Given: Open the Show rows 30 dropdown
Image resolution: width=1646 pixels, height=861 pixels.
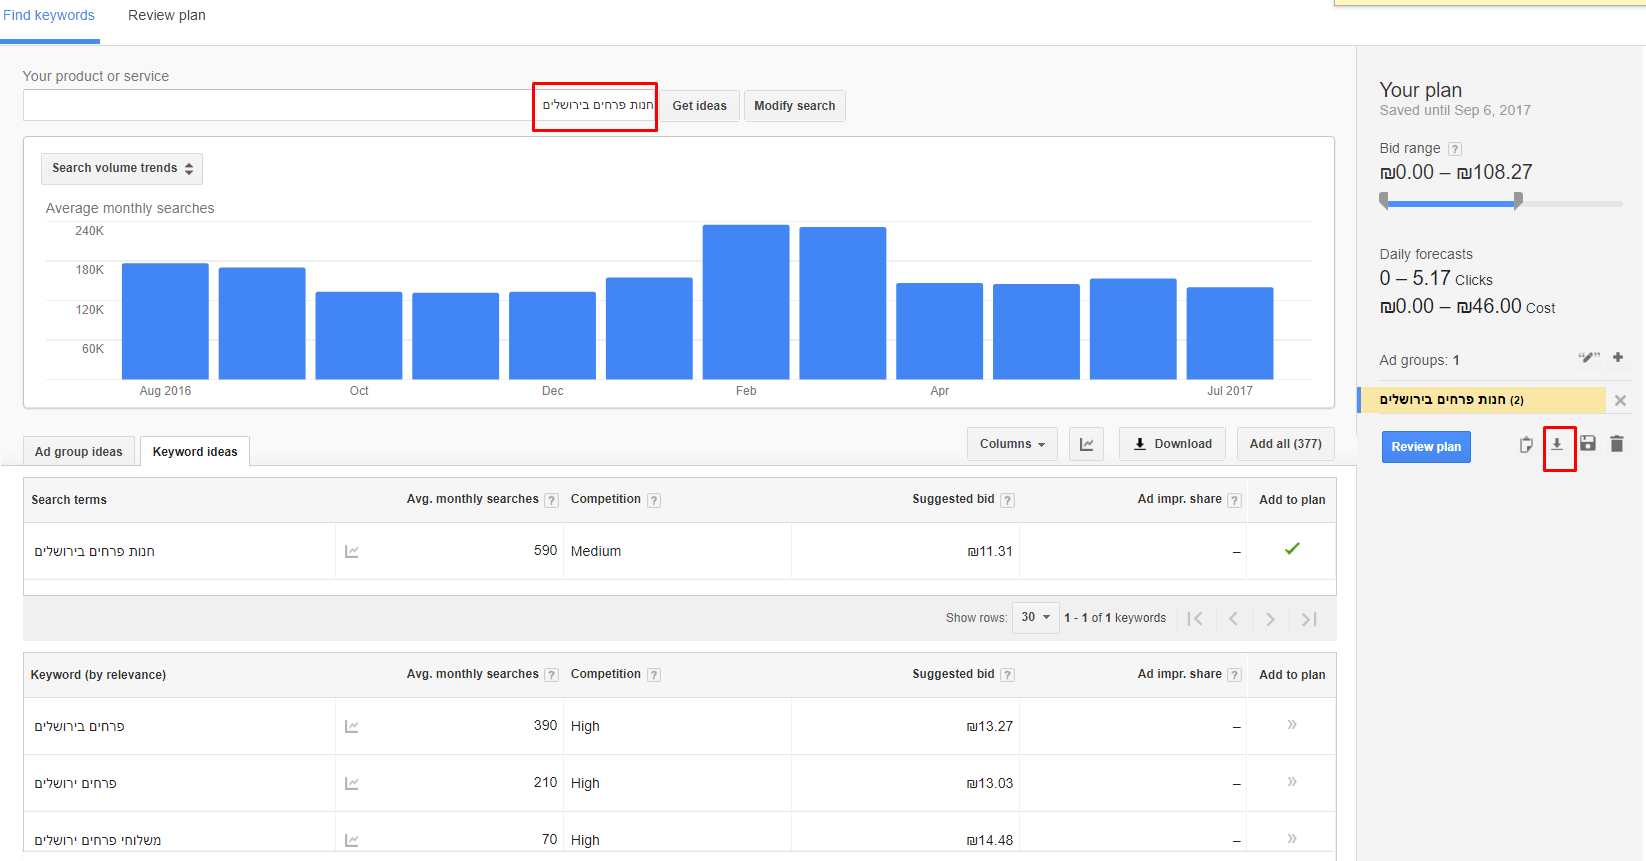Looking at the screenshot, I should pos(1035,618).
